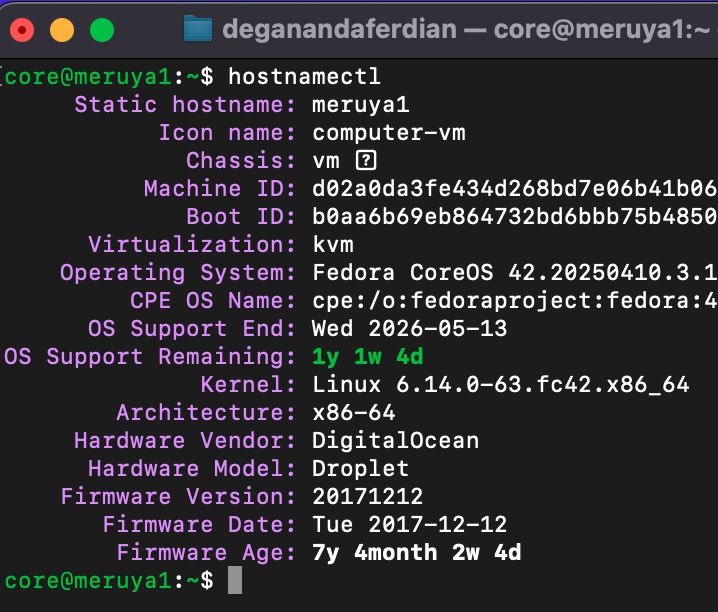Click the OS Support End date value
718x612 pixels.
click(409, 329)
